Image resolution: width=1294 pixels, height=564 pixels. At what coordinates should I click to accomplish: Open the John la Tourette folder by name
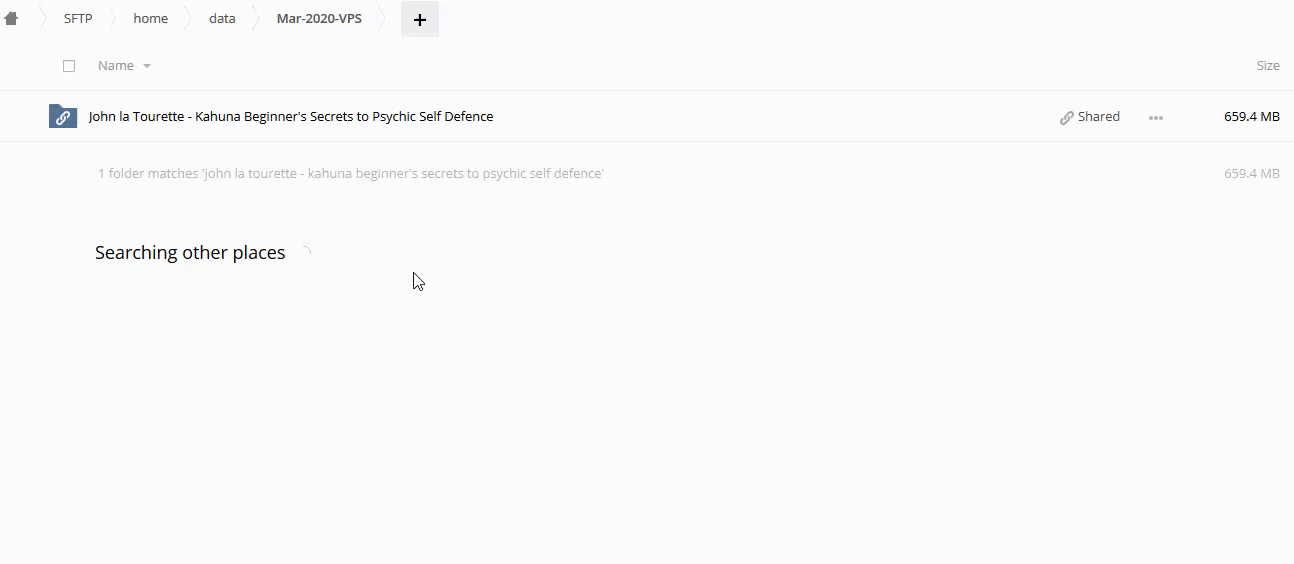[290, 117]
